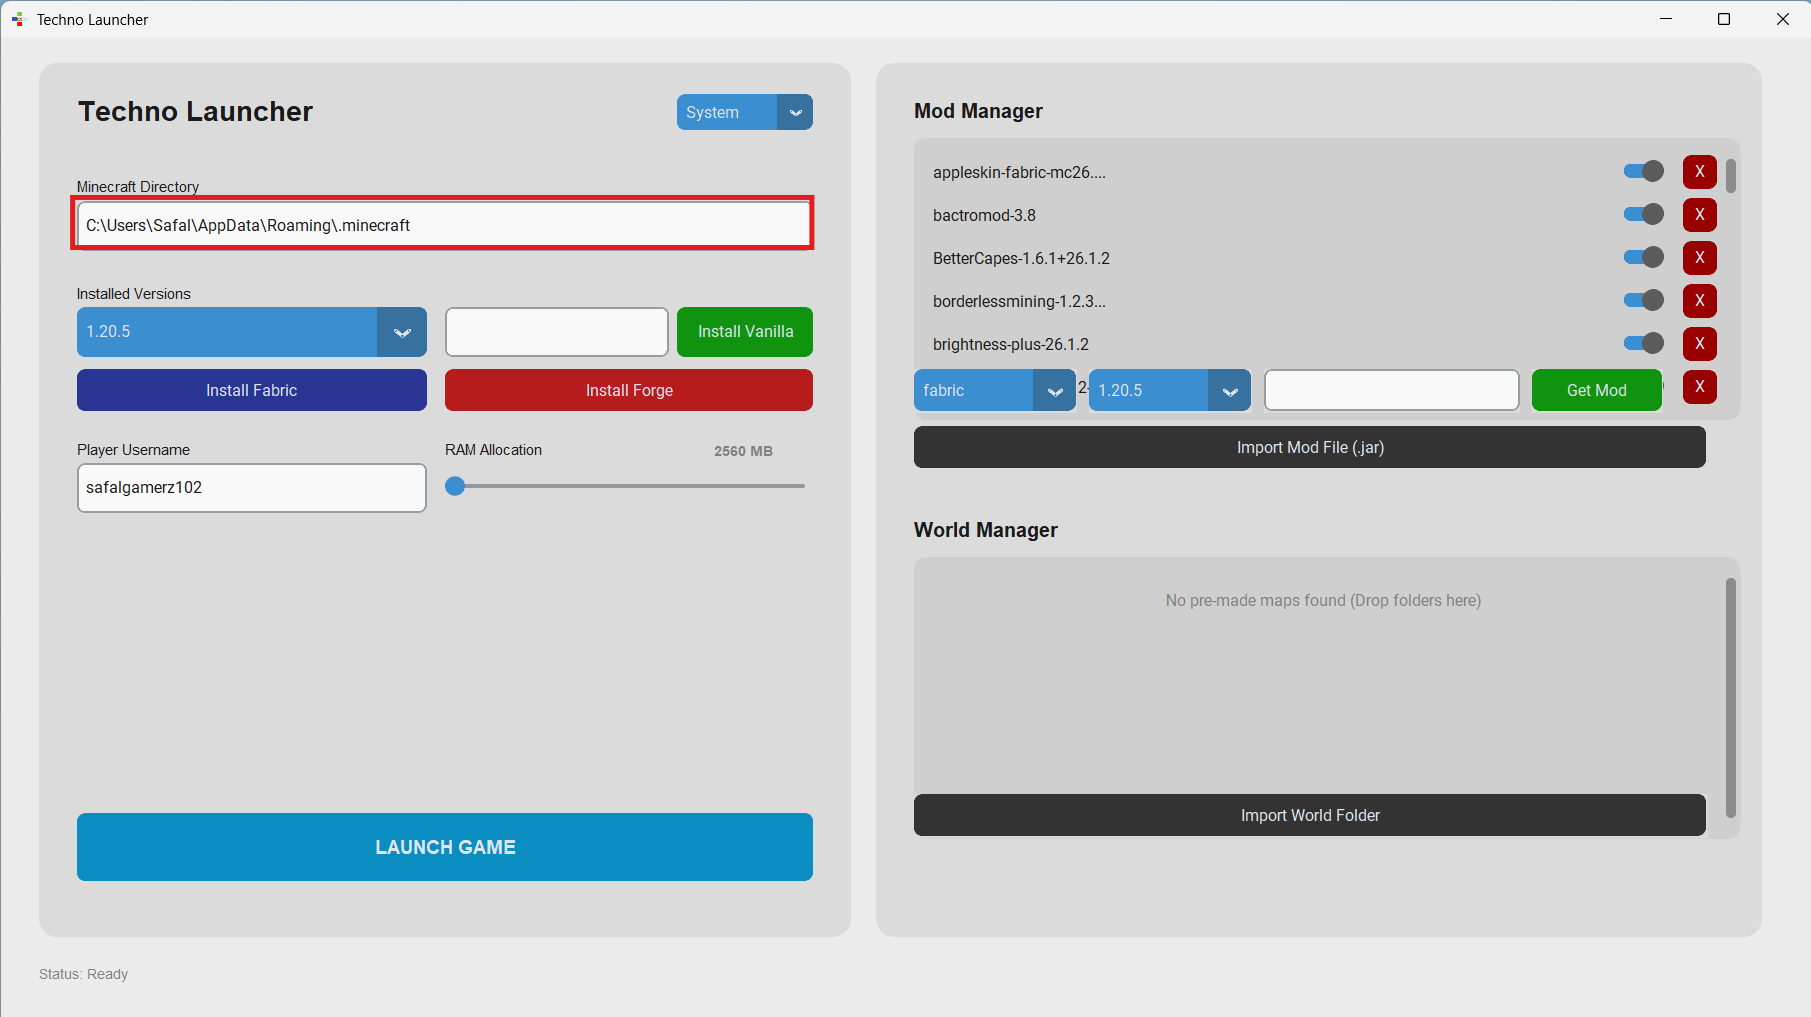Click the partially hidden red X below brightness-plus
Image resolution: width=1811 pixels, height=1017 pixels.
tap(1699, 387)
